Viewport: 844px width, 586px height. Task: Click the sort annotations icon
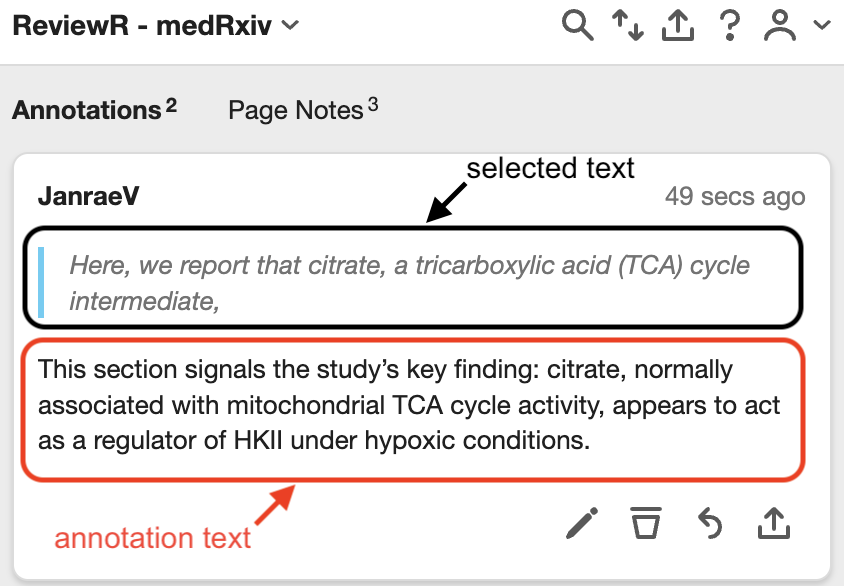628,26
